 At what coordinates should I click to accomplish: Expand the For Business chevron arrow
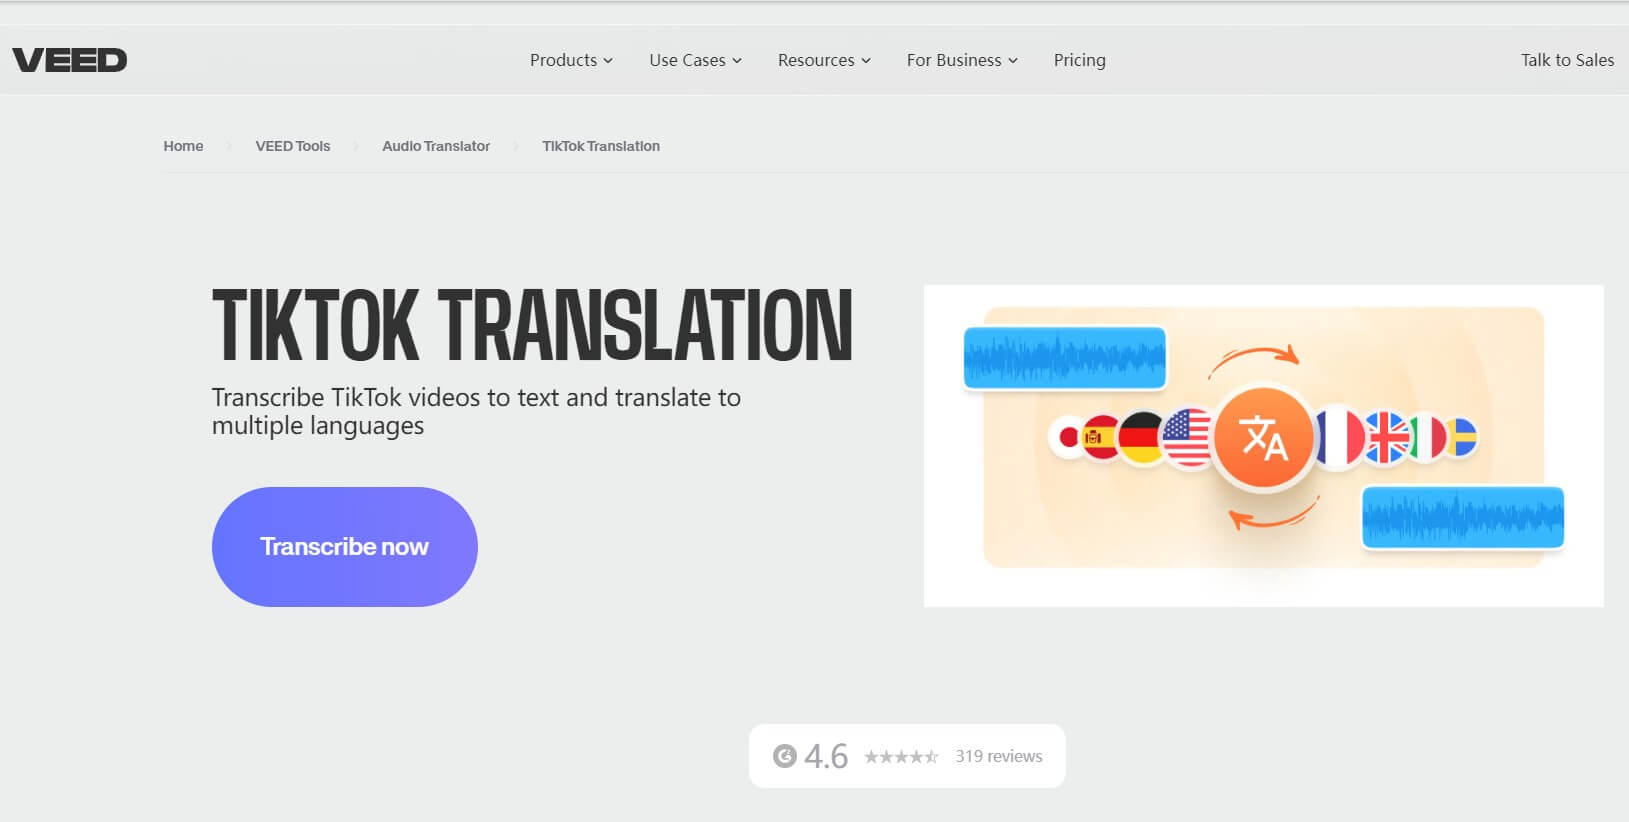pos(1013,61)
